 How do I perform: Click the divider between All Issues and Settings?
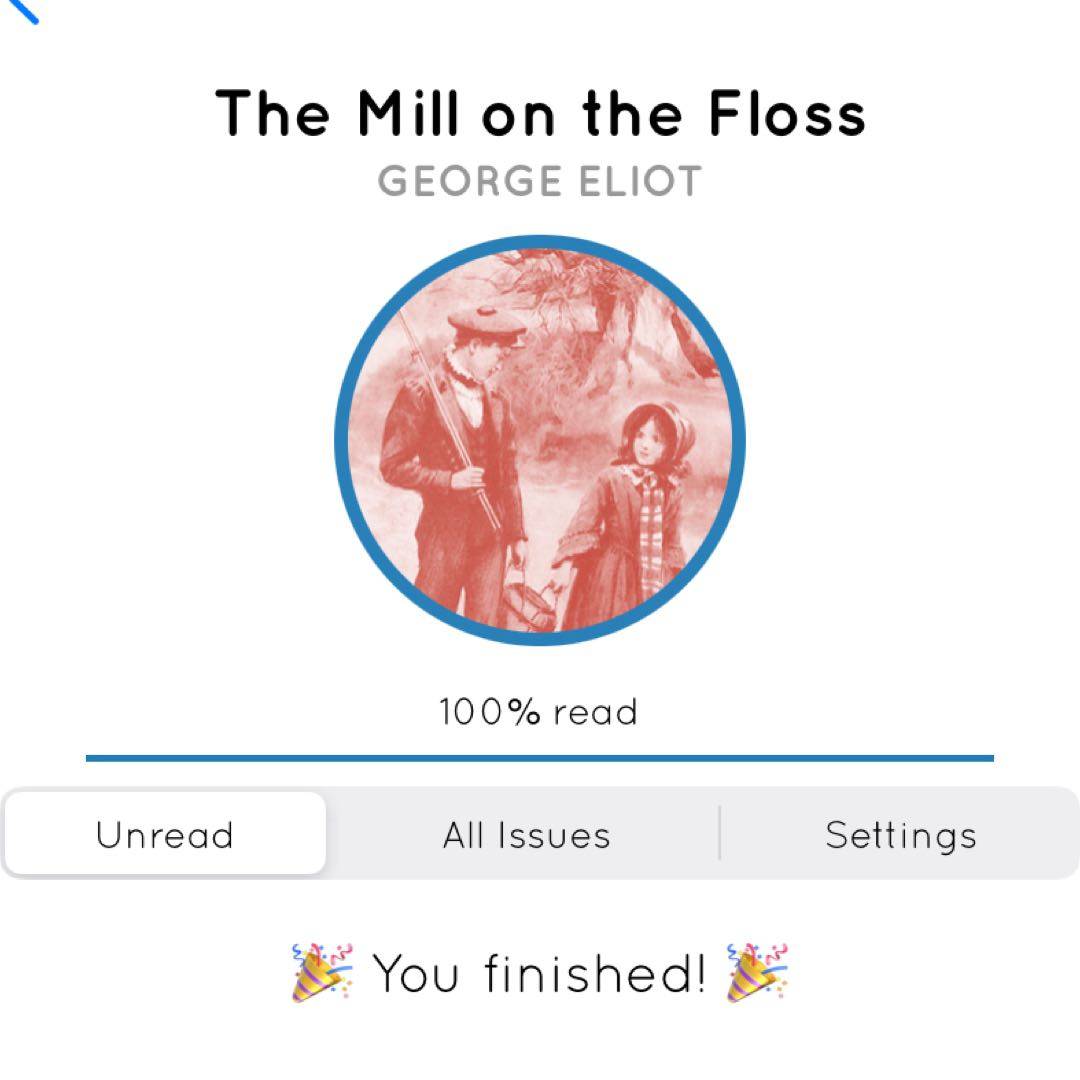coord(719,833)
